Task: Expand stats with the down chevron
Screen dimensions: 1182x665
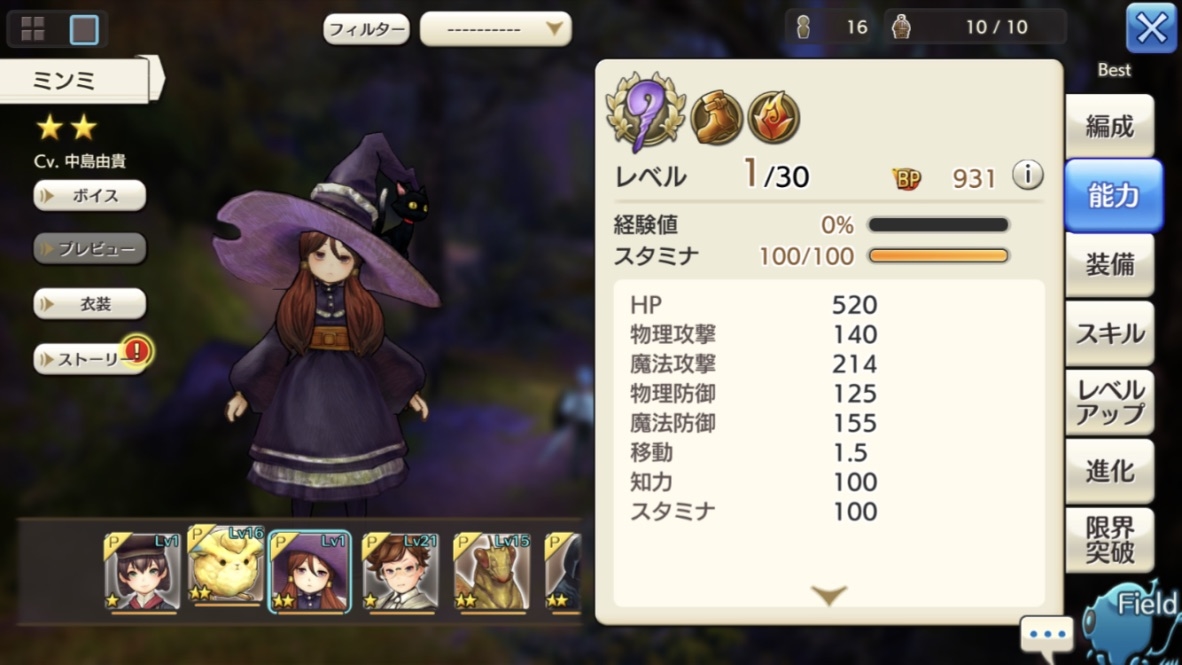Action: point(829,595)
